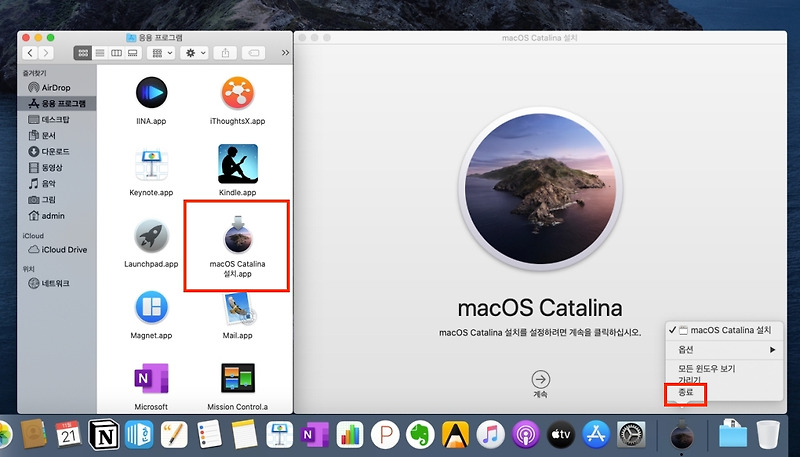This screenshot has height=457, width=800.
Task: Open Apple TV from the Dock
Action: click(x=561, y=435)
